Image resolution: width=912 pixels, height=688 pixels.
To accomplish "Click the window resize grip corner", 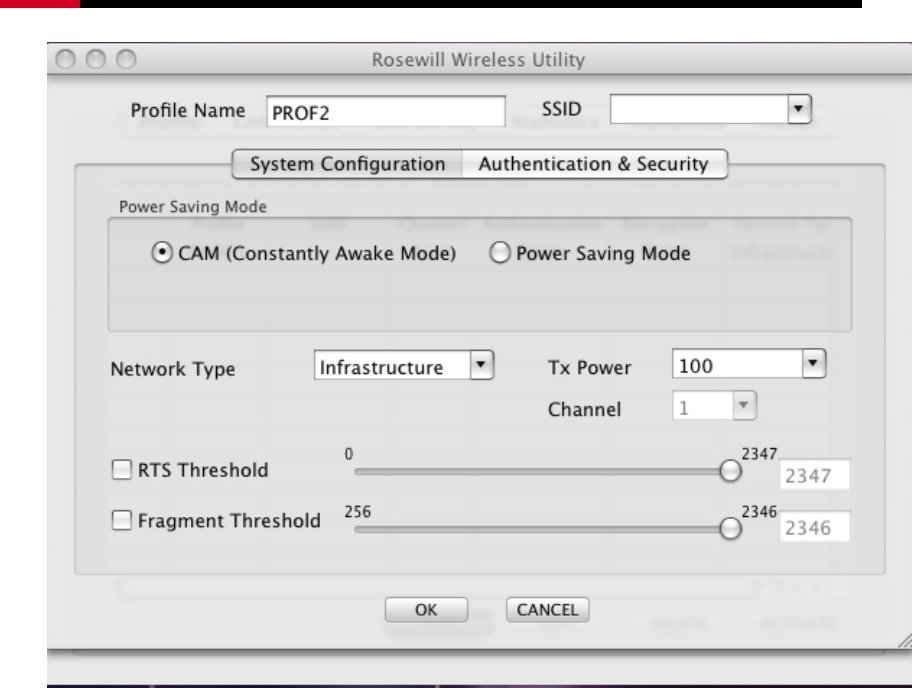I will coord(904,640).
